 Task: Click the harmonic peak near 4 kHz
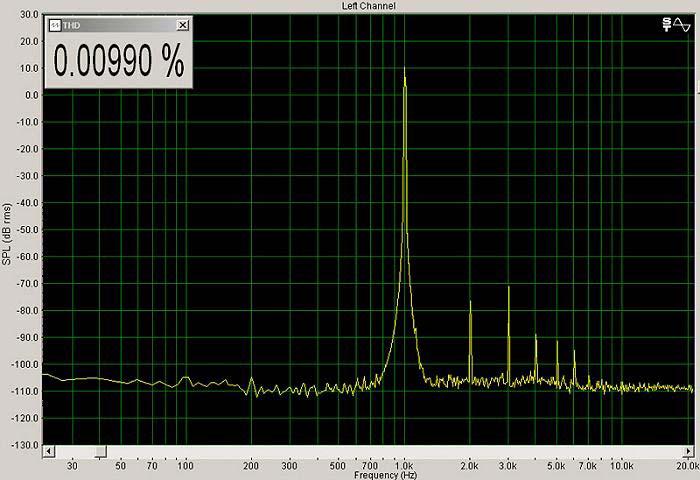coord(536,336)
